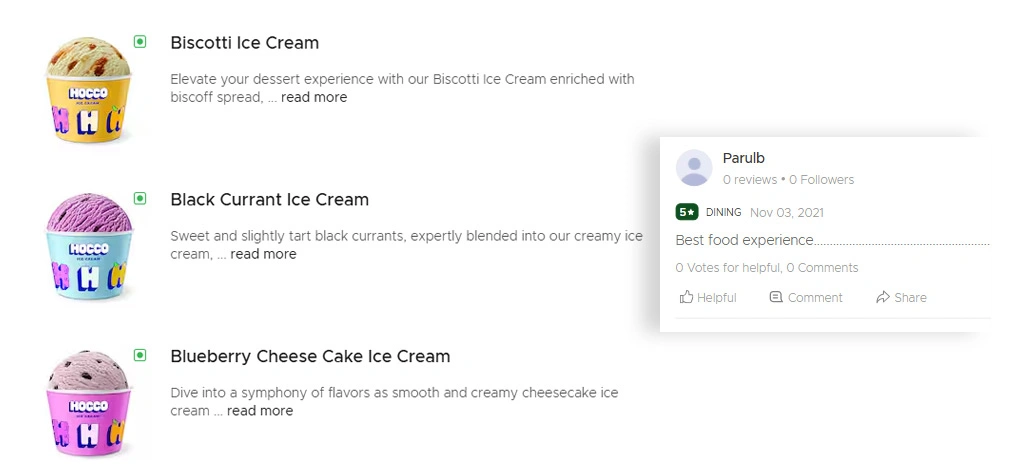
Task: Open reviewer name Parulb
Action: [x=744, y=158]
